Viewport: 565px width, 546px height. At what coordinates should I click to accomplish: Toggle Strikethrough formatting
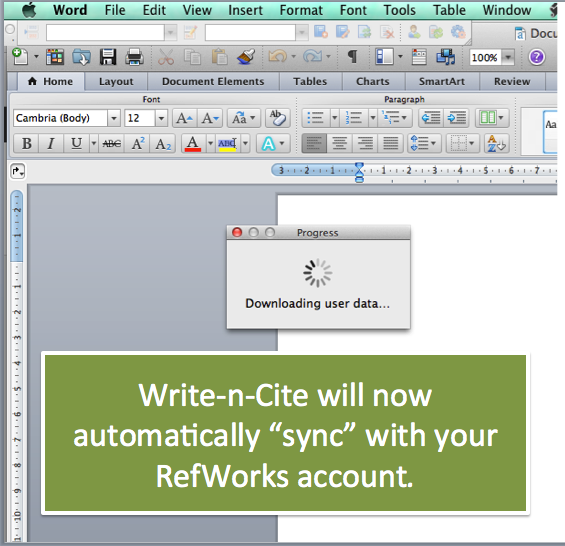coord(112,144)
